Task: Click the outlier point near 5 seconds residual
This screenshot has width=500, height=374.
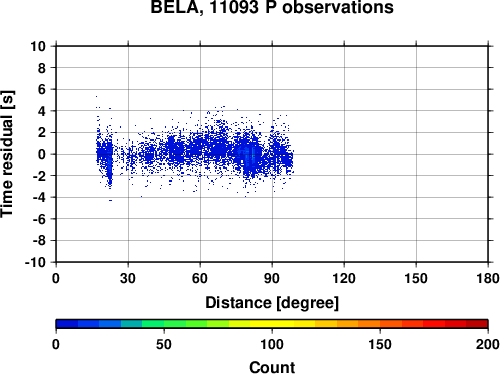Action: pyautogui.click(x=96, y=96)
